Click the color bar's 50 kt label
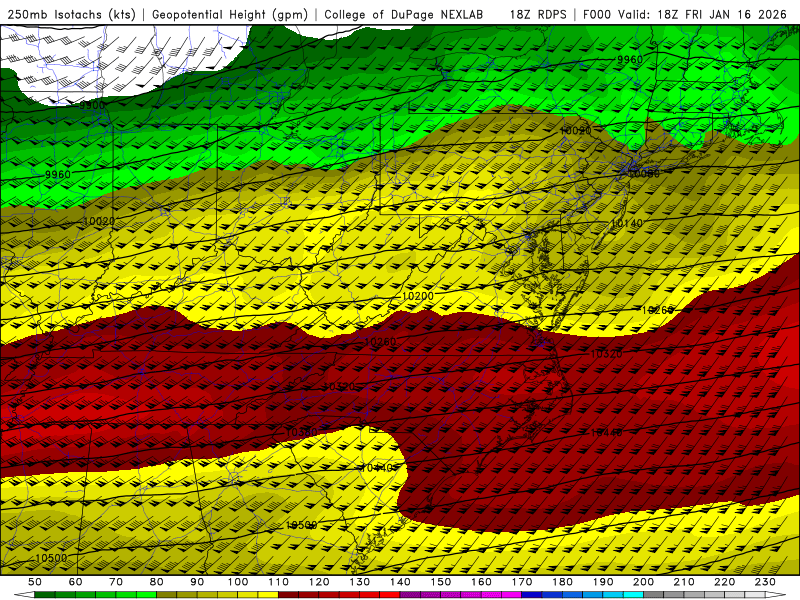This screenshot has width=800, height=600. pos(35,582)
